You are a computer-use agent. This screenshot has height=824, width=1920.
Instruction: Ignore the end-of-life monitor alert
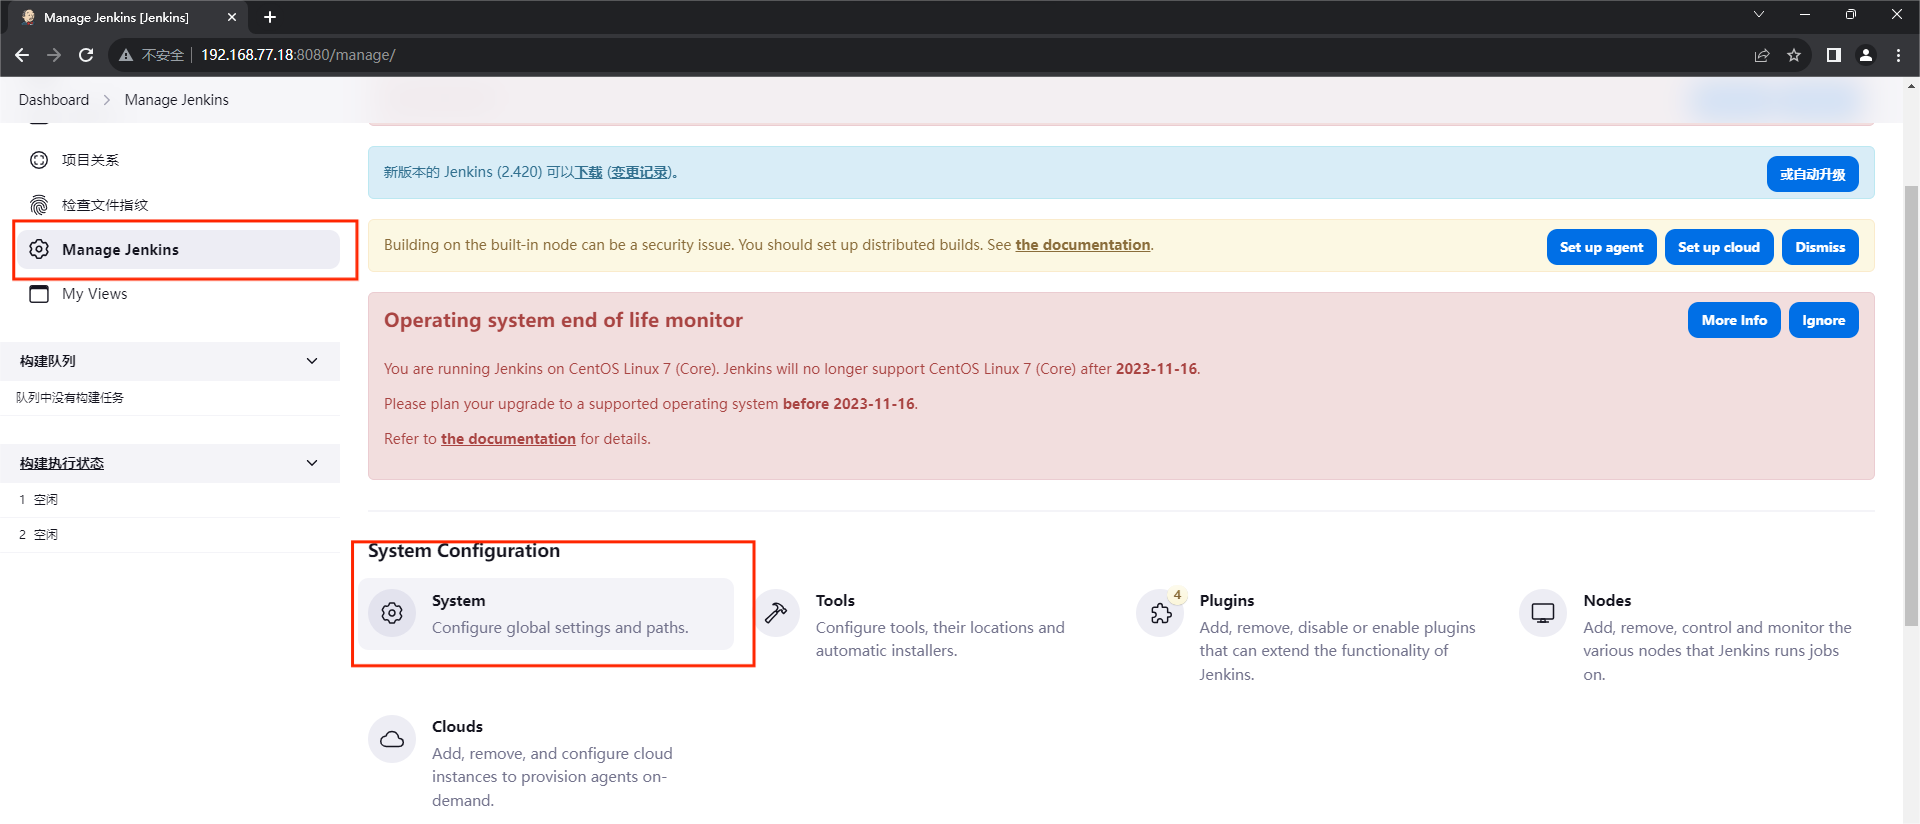[x=1823, y=320]
